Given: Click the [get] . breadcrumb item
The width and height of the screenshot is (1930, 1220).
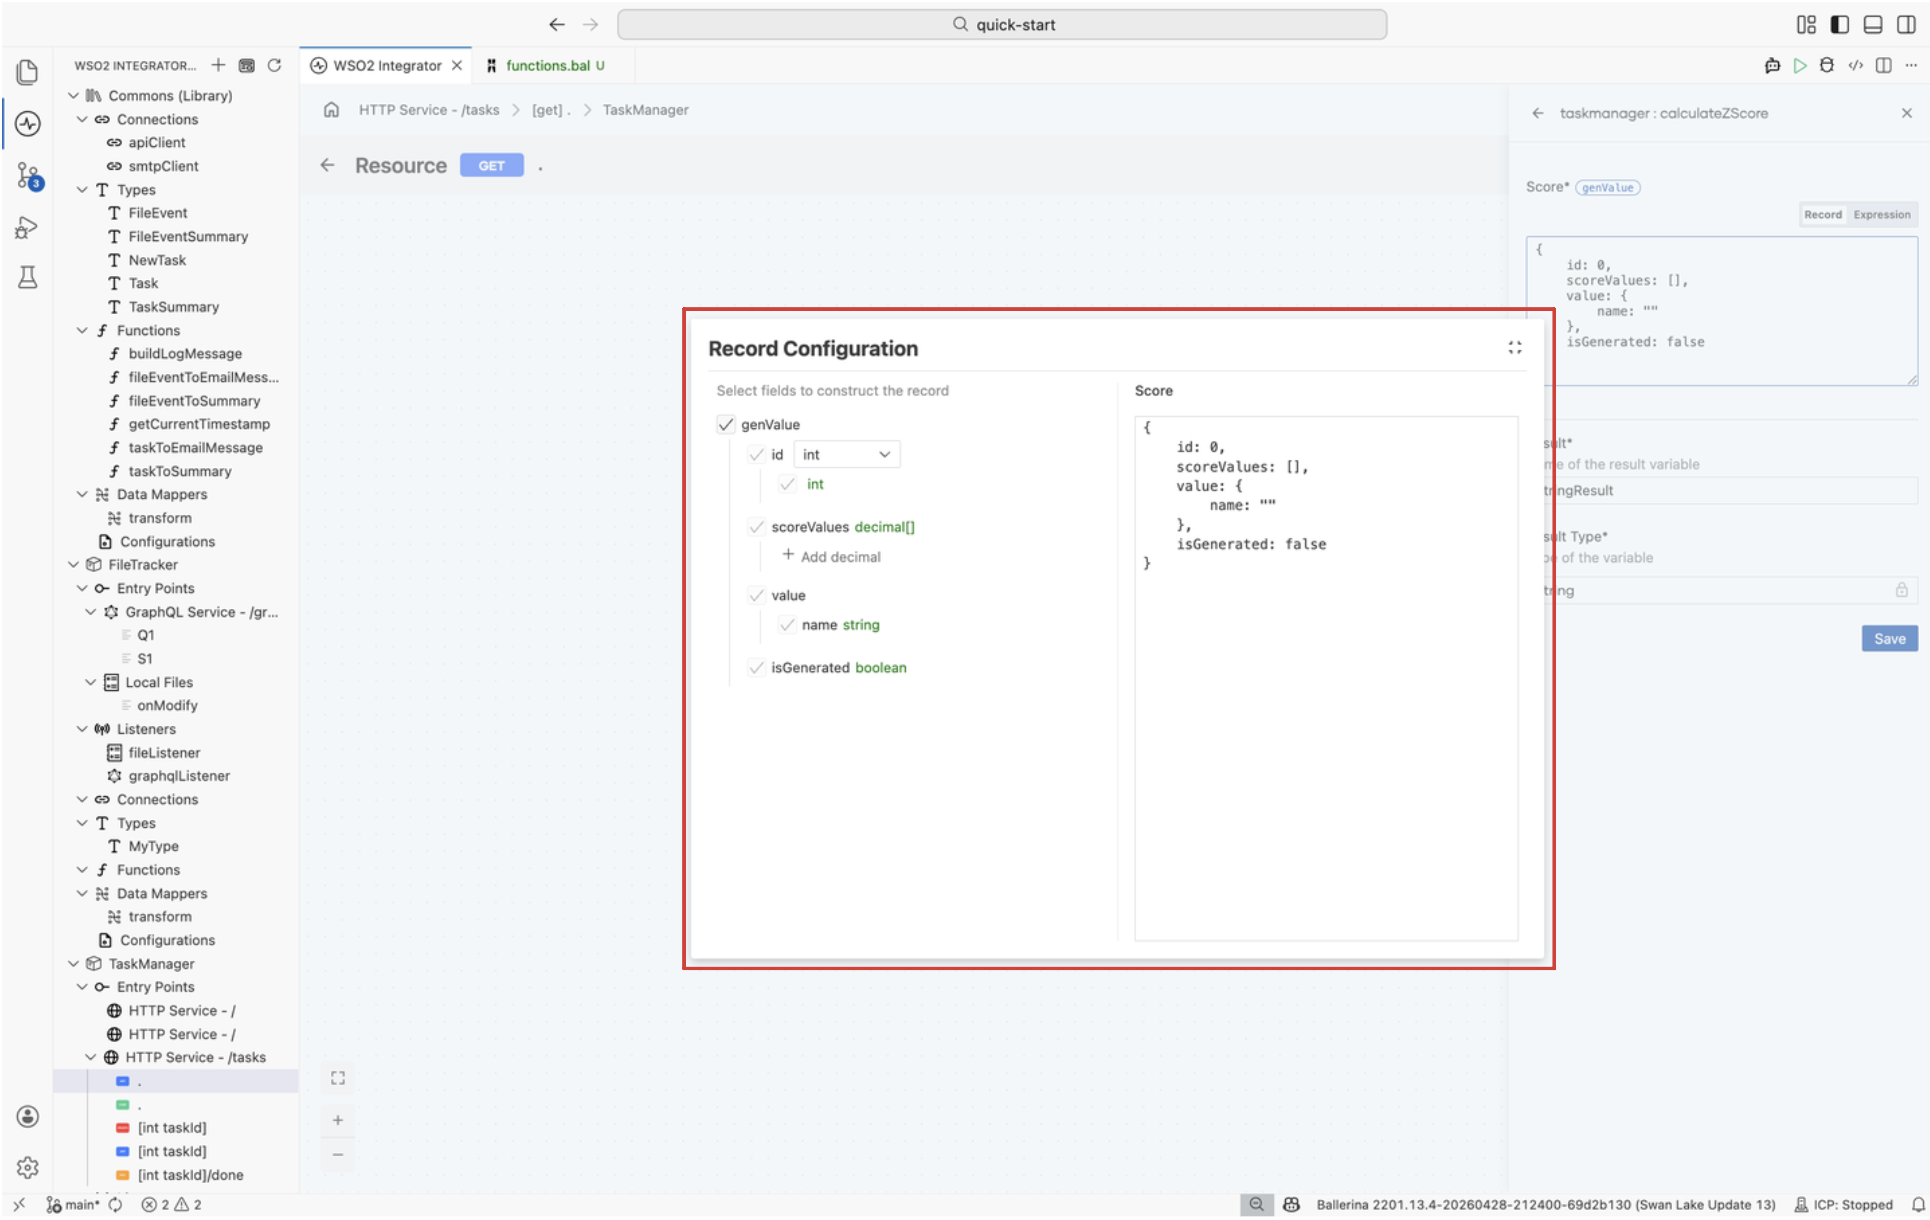Looking at the screenshot, I should click(551, 110).
